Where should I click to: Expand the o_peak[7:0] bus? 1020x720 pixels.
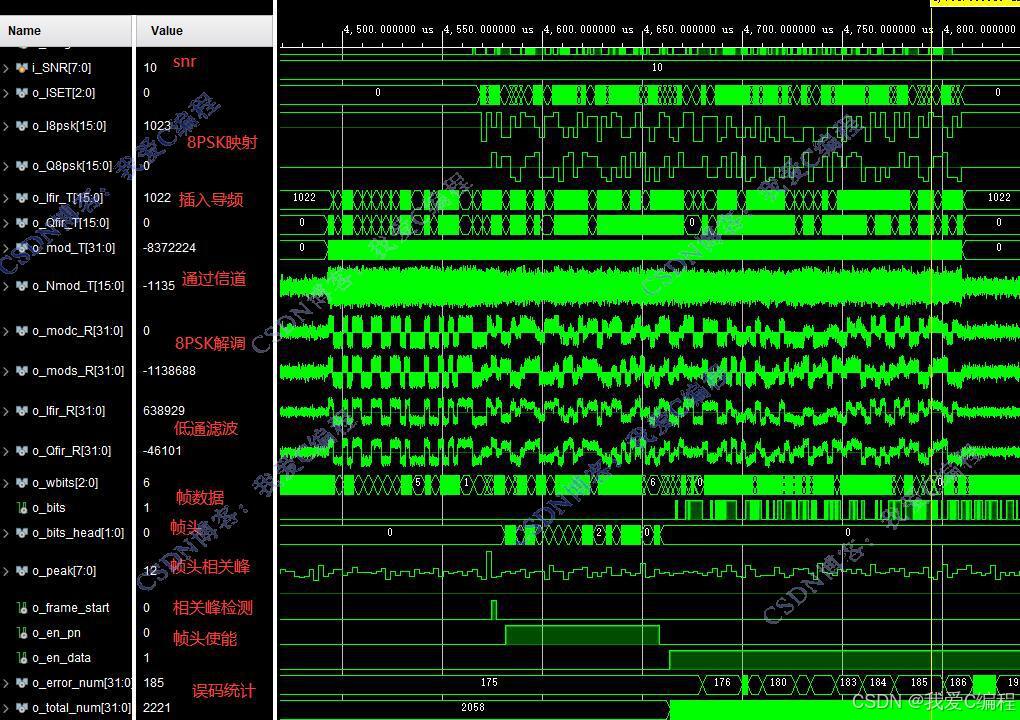coord(6,570)
